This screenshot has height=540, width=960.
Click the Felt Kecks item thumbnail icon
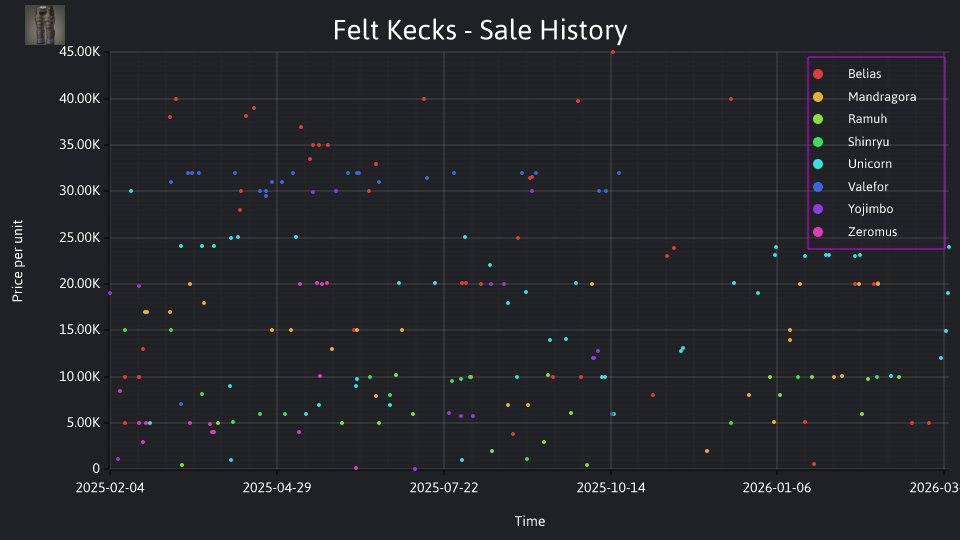click(45, 25)
